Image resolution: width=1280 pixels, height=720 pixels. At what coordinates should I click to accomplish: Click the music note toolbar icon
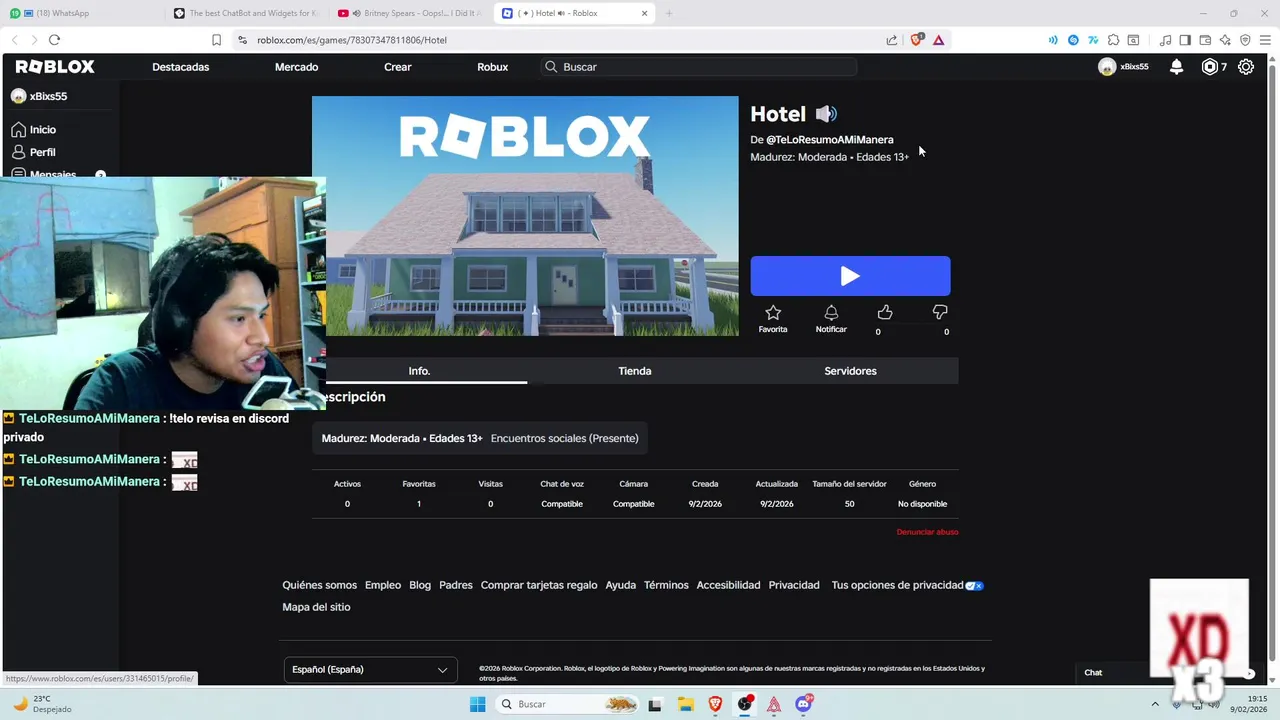coord(1165,40)
